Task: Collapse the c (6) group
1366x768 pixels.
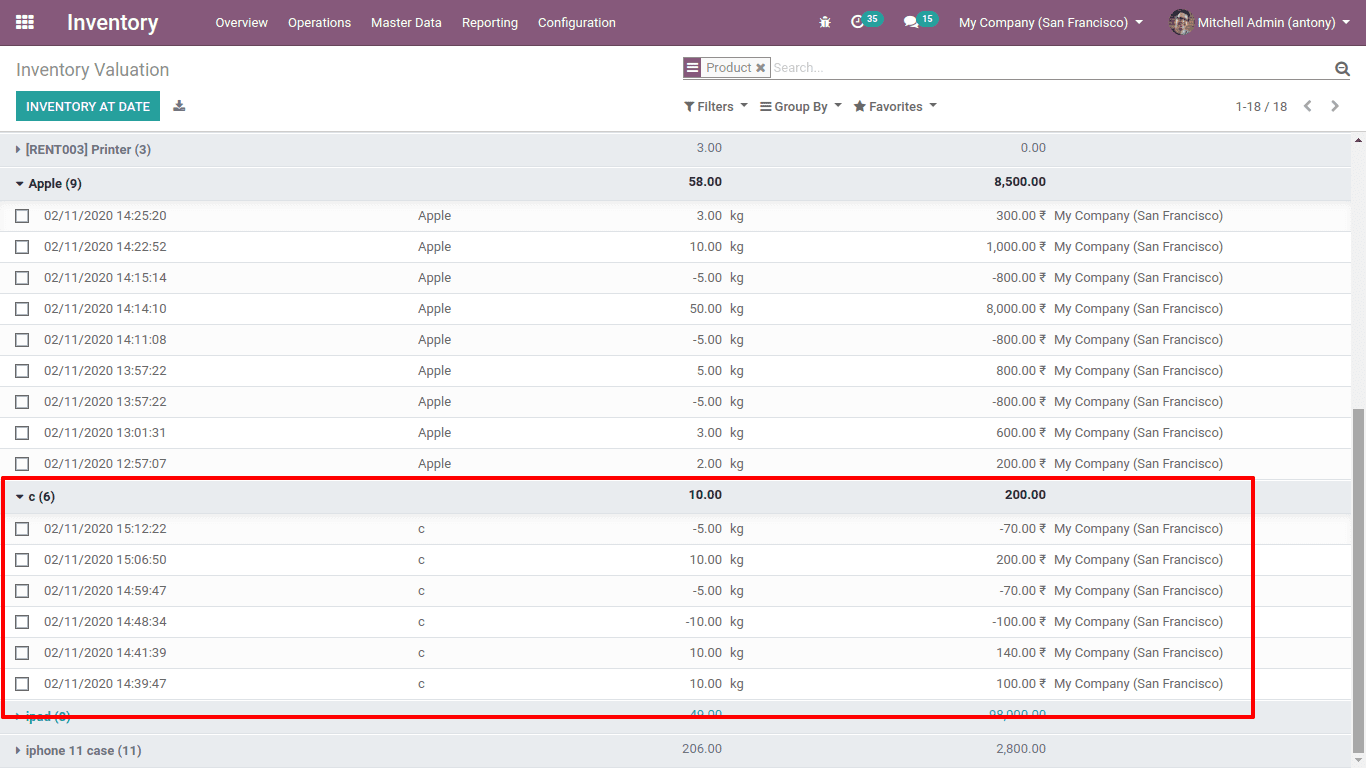Action: coord(35,496)
